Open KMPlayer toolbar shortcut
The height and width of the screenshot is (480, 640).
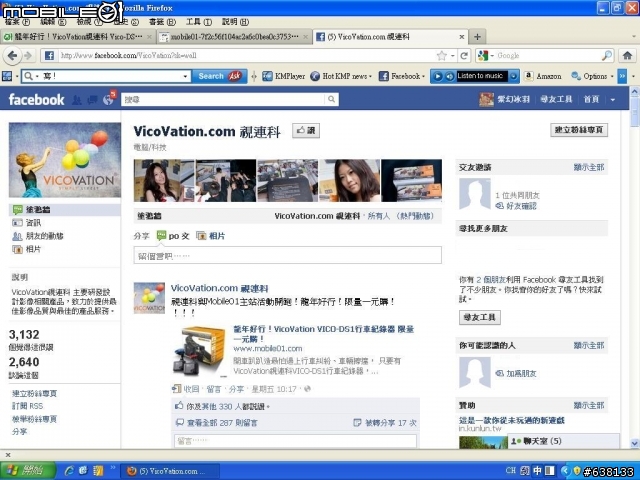284,76
